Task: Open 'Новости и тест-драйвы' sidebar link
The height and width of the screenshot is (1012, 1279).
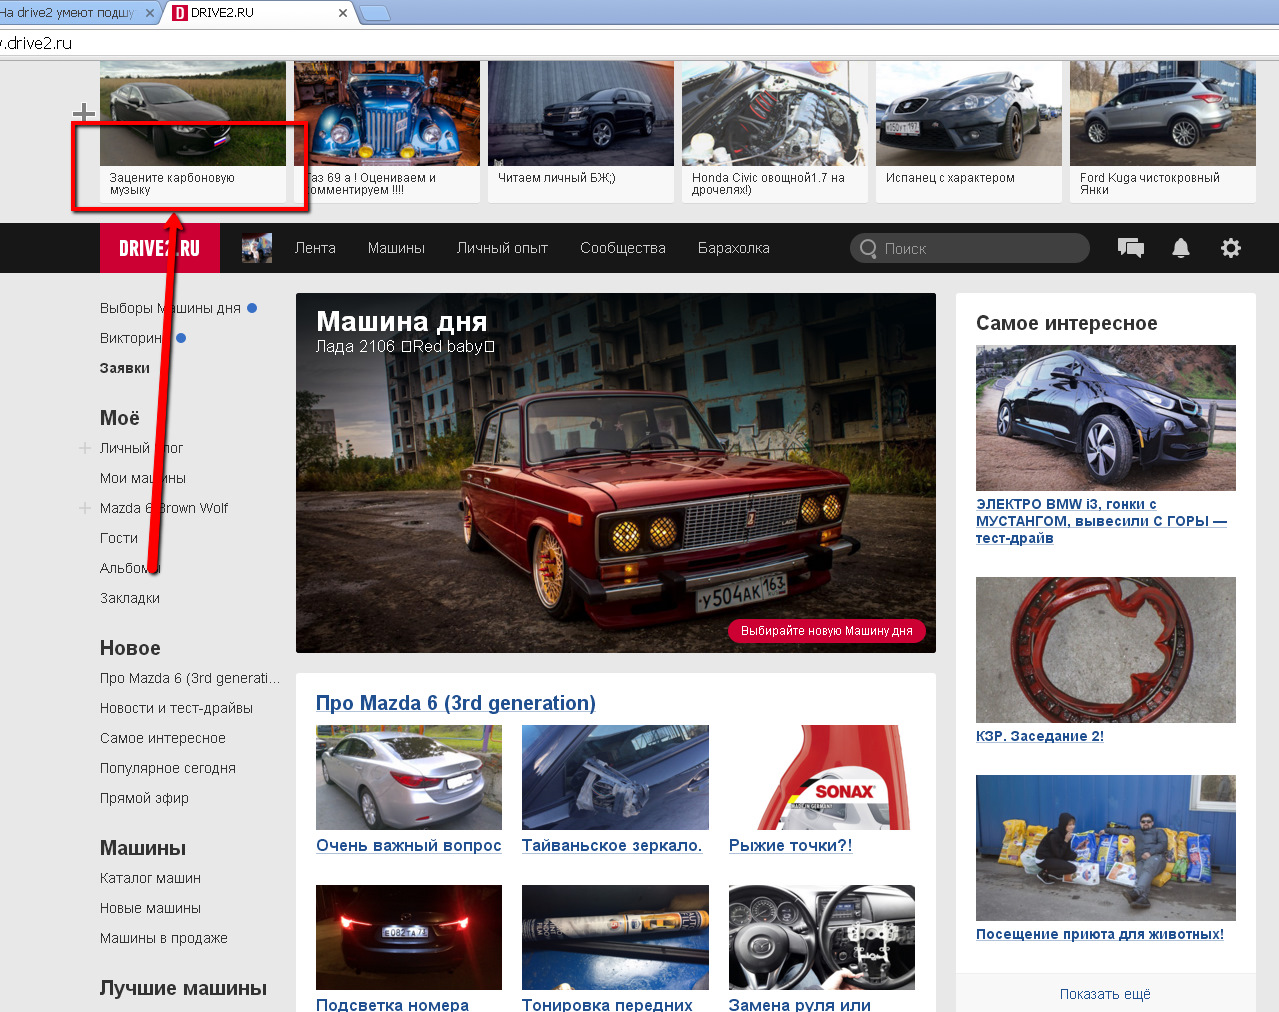Action: click(176, 708)
